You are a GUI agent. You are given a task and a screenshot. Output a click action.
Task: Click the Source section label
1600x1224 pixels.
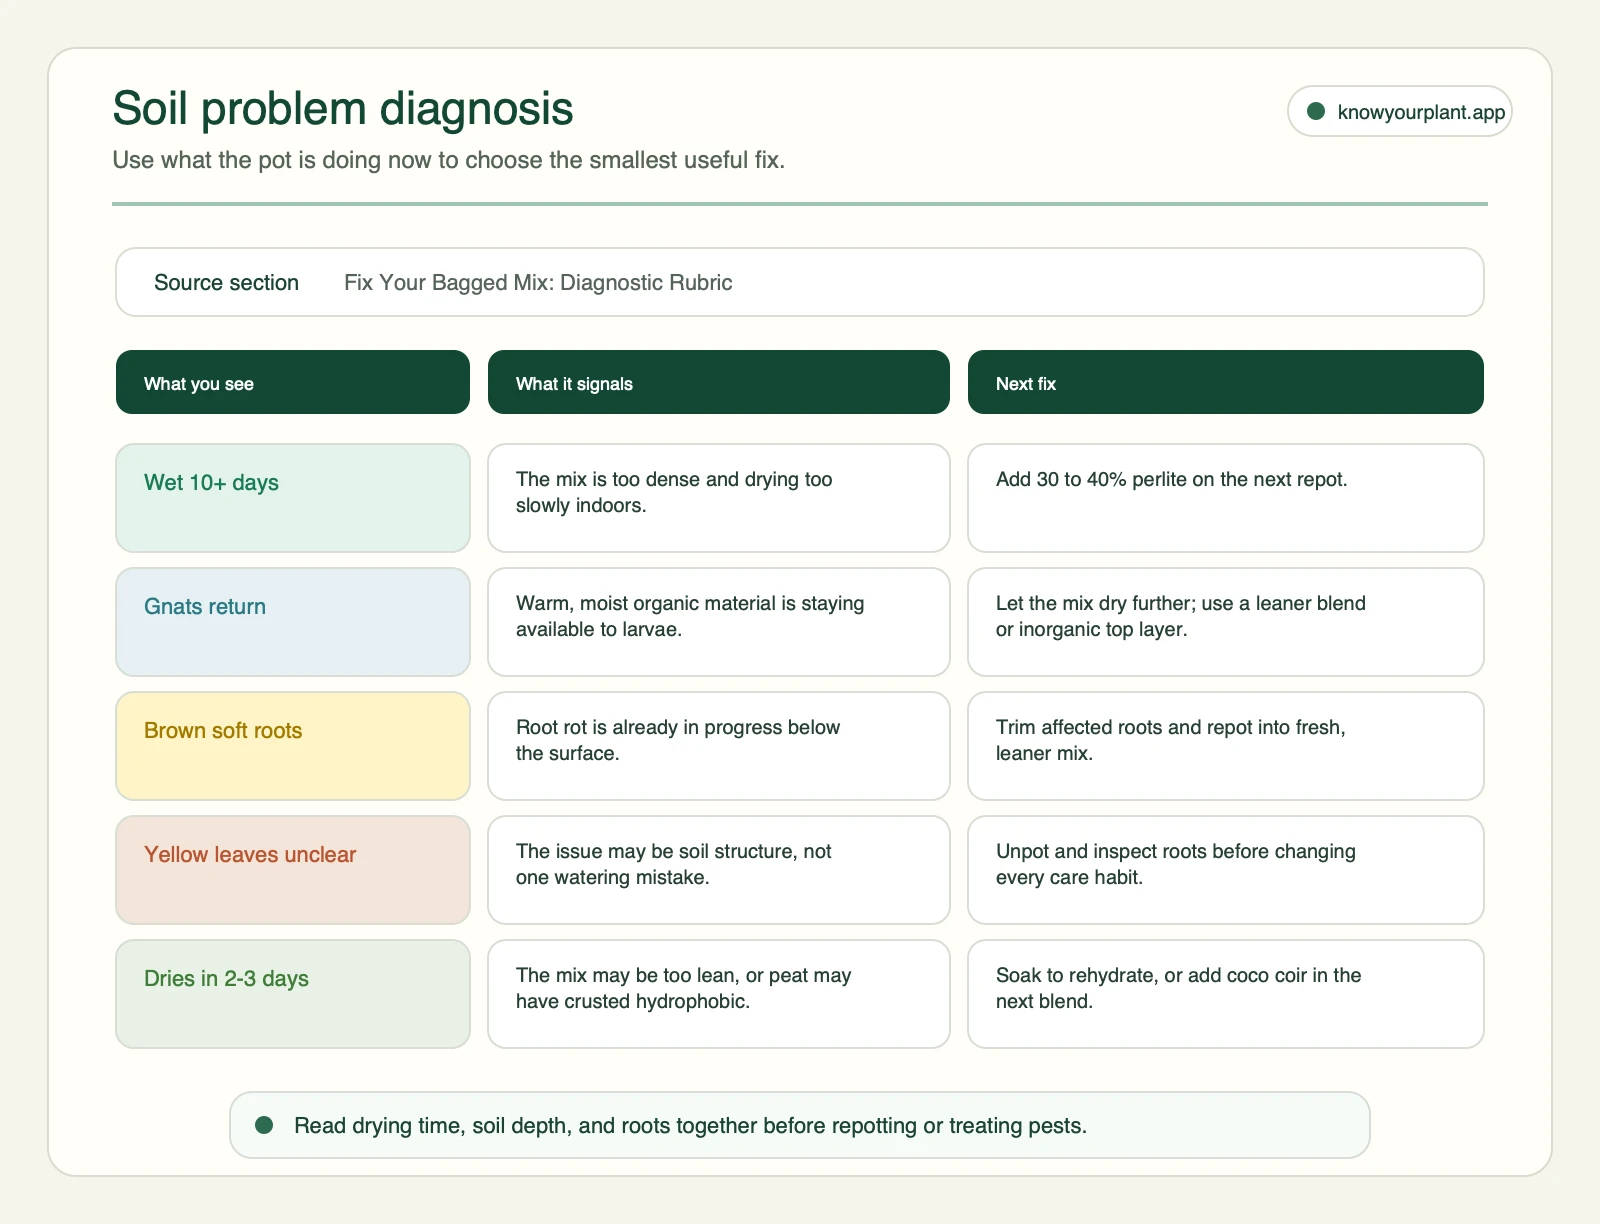click(x=226, y=283)
